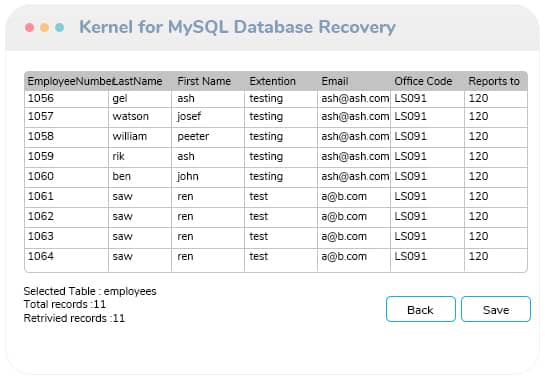Click first name 'ash' in row 1056
Viewport: 545px width, 380px height.
[208, 99]
